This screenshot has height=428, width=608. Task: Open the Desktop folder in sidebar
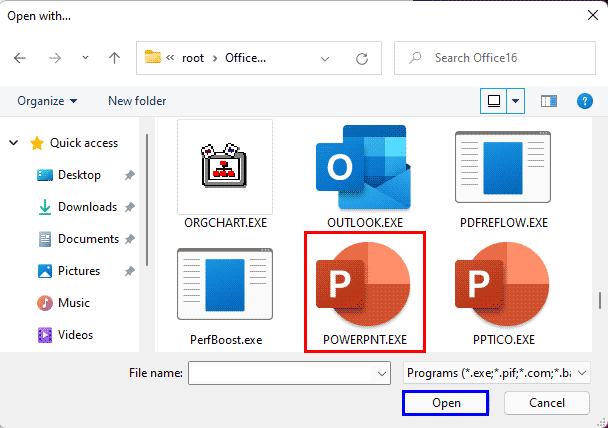[69, 175]
